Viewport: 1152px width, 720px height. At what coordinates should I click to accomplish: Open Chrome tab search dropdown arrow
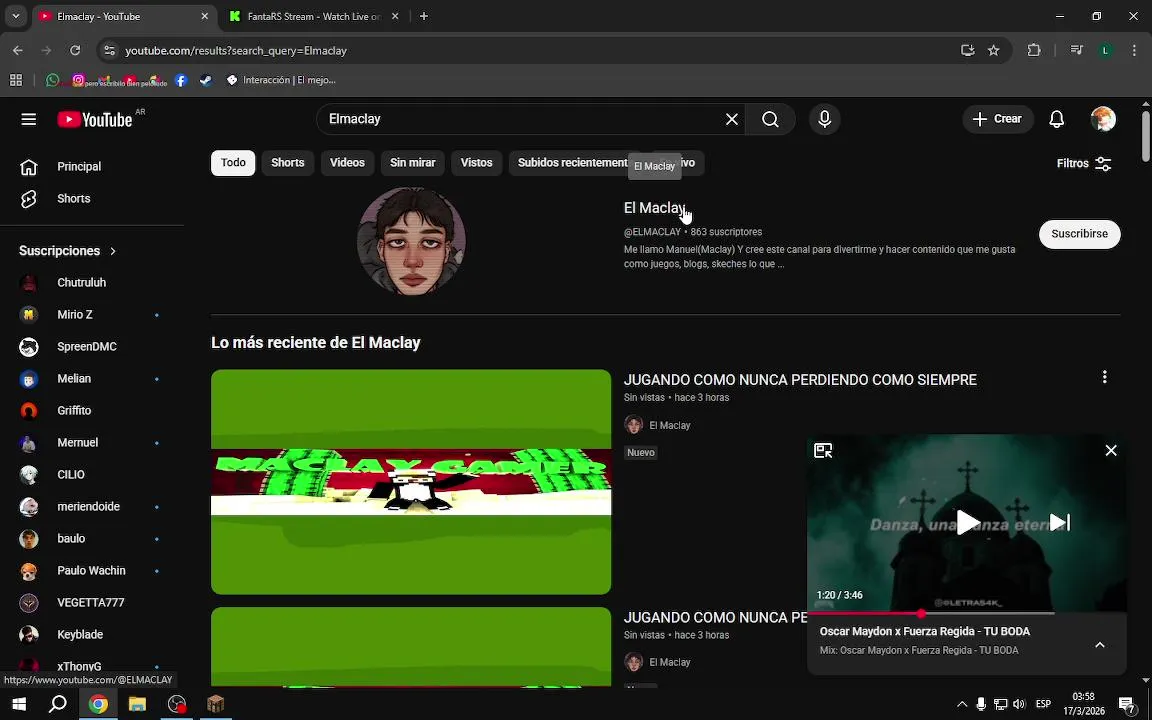coord(15,16)
